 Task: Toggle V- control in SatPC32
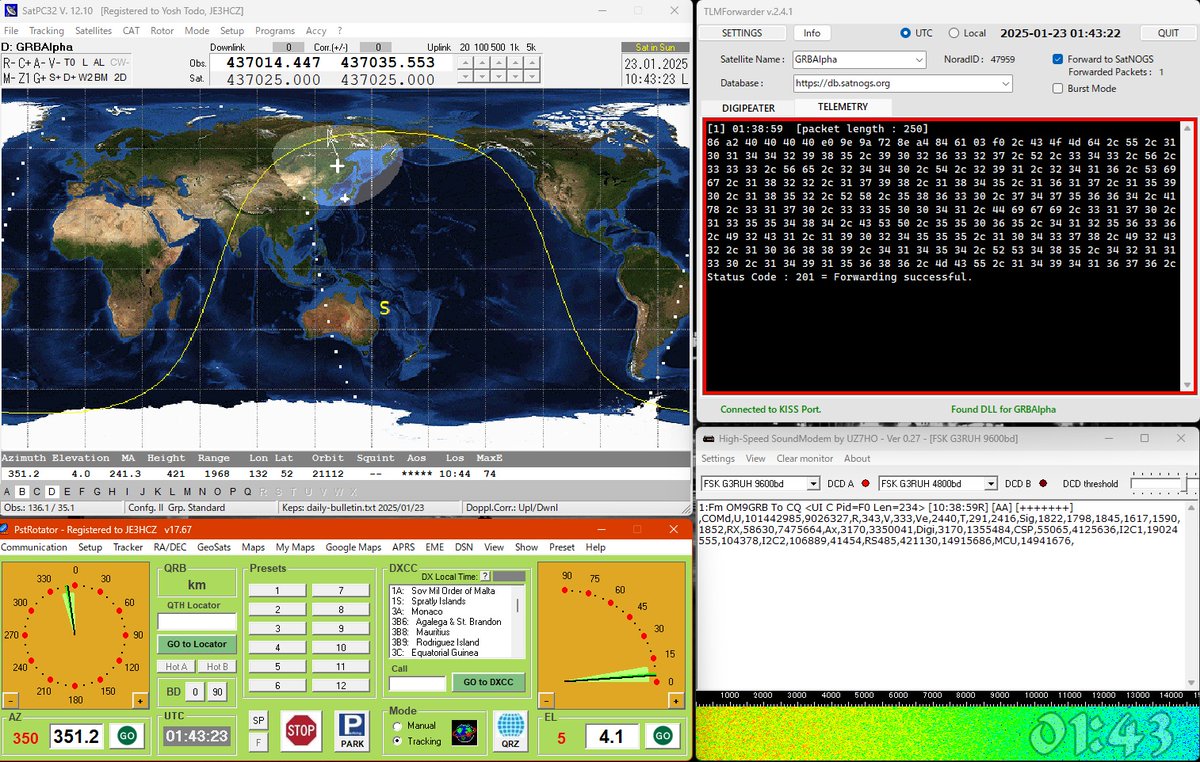click(54, 62)
